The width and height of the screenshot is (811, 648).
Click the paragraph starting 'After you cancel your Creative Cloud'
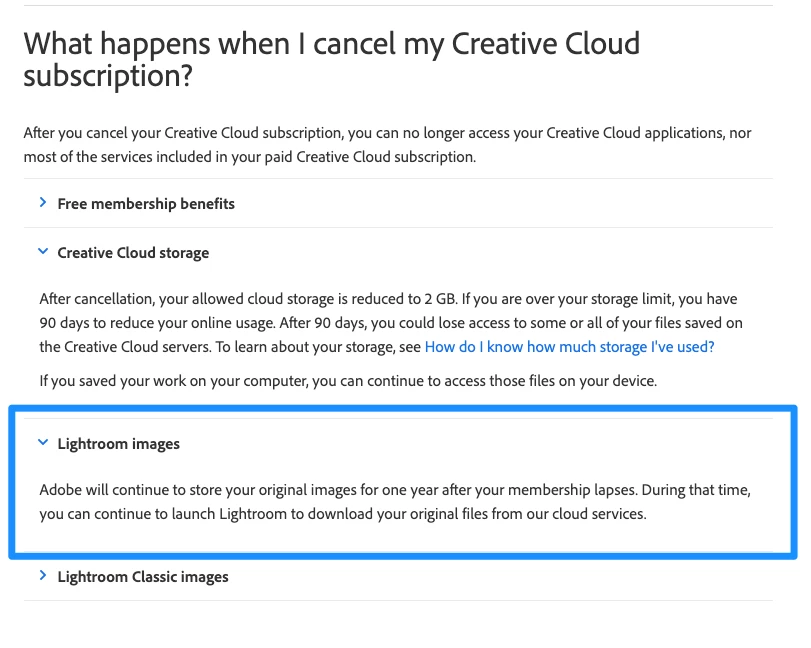pos(387,145)
